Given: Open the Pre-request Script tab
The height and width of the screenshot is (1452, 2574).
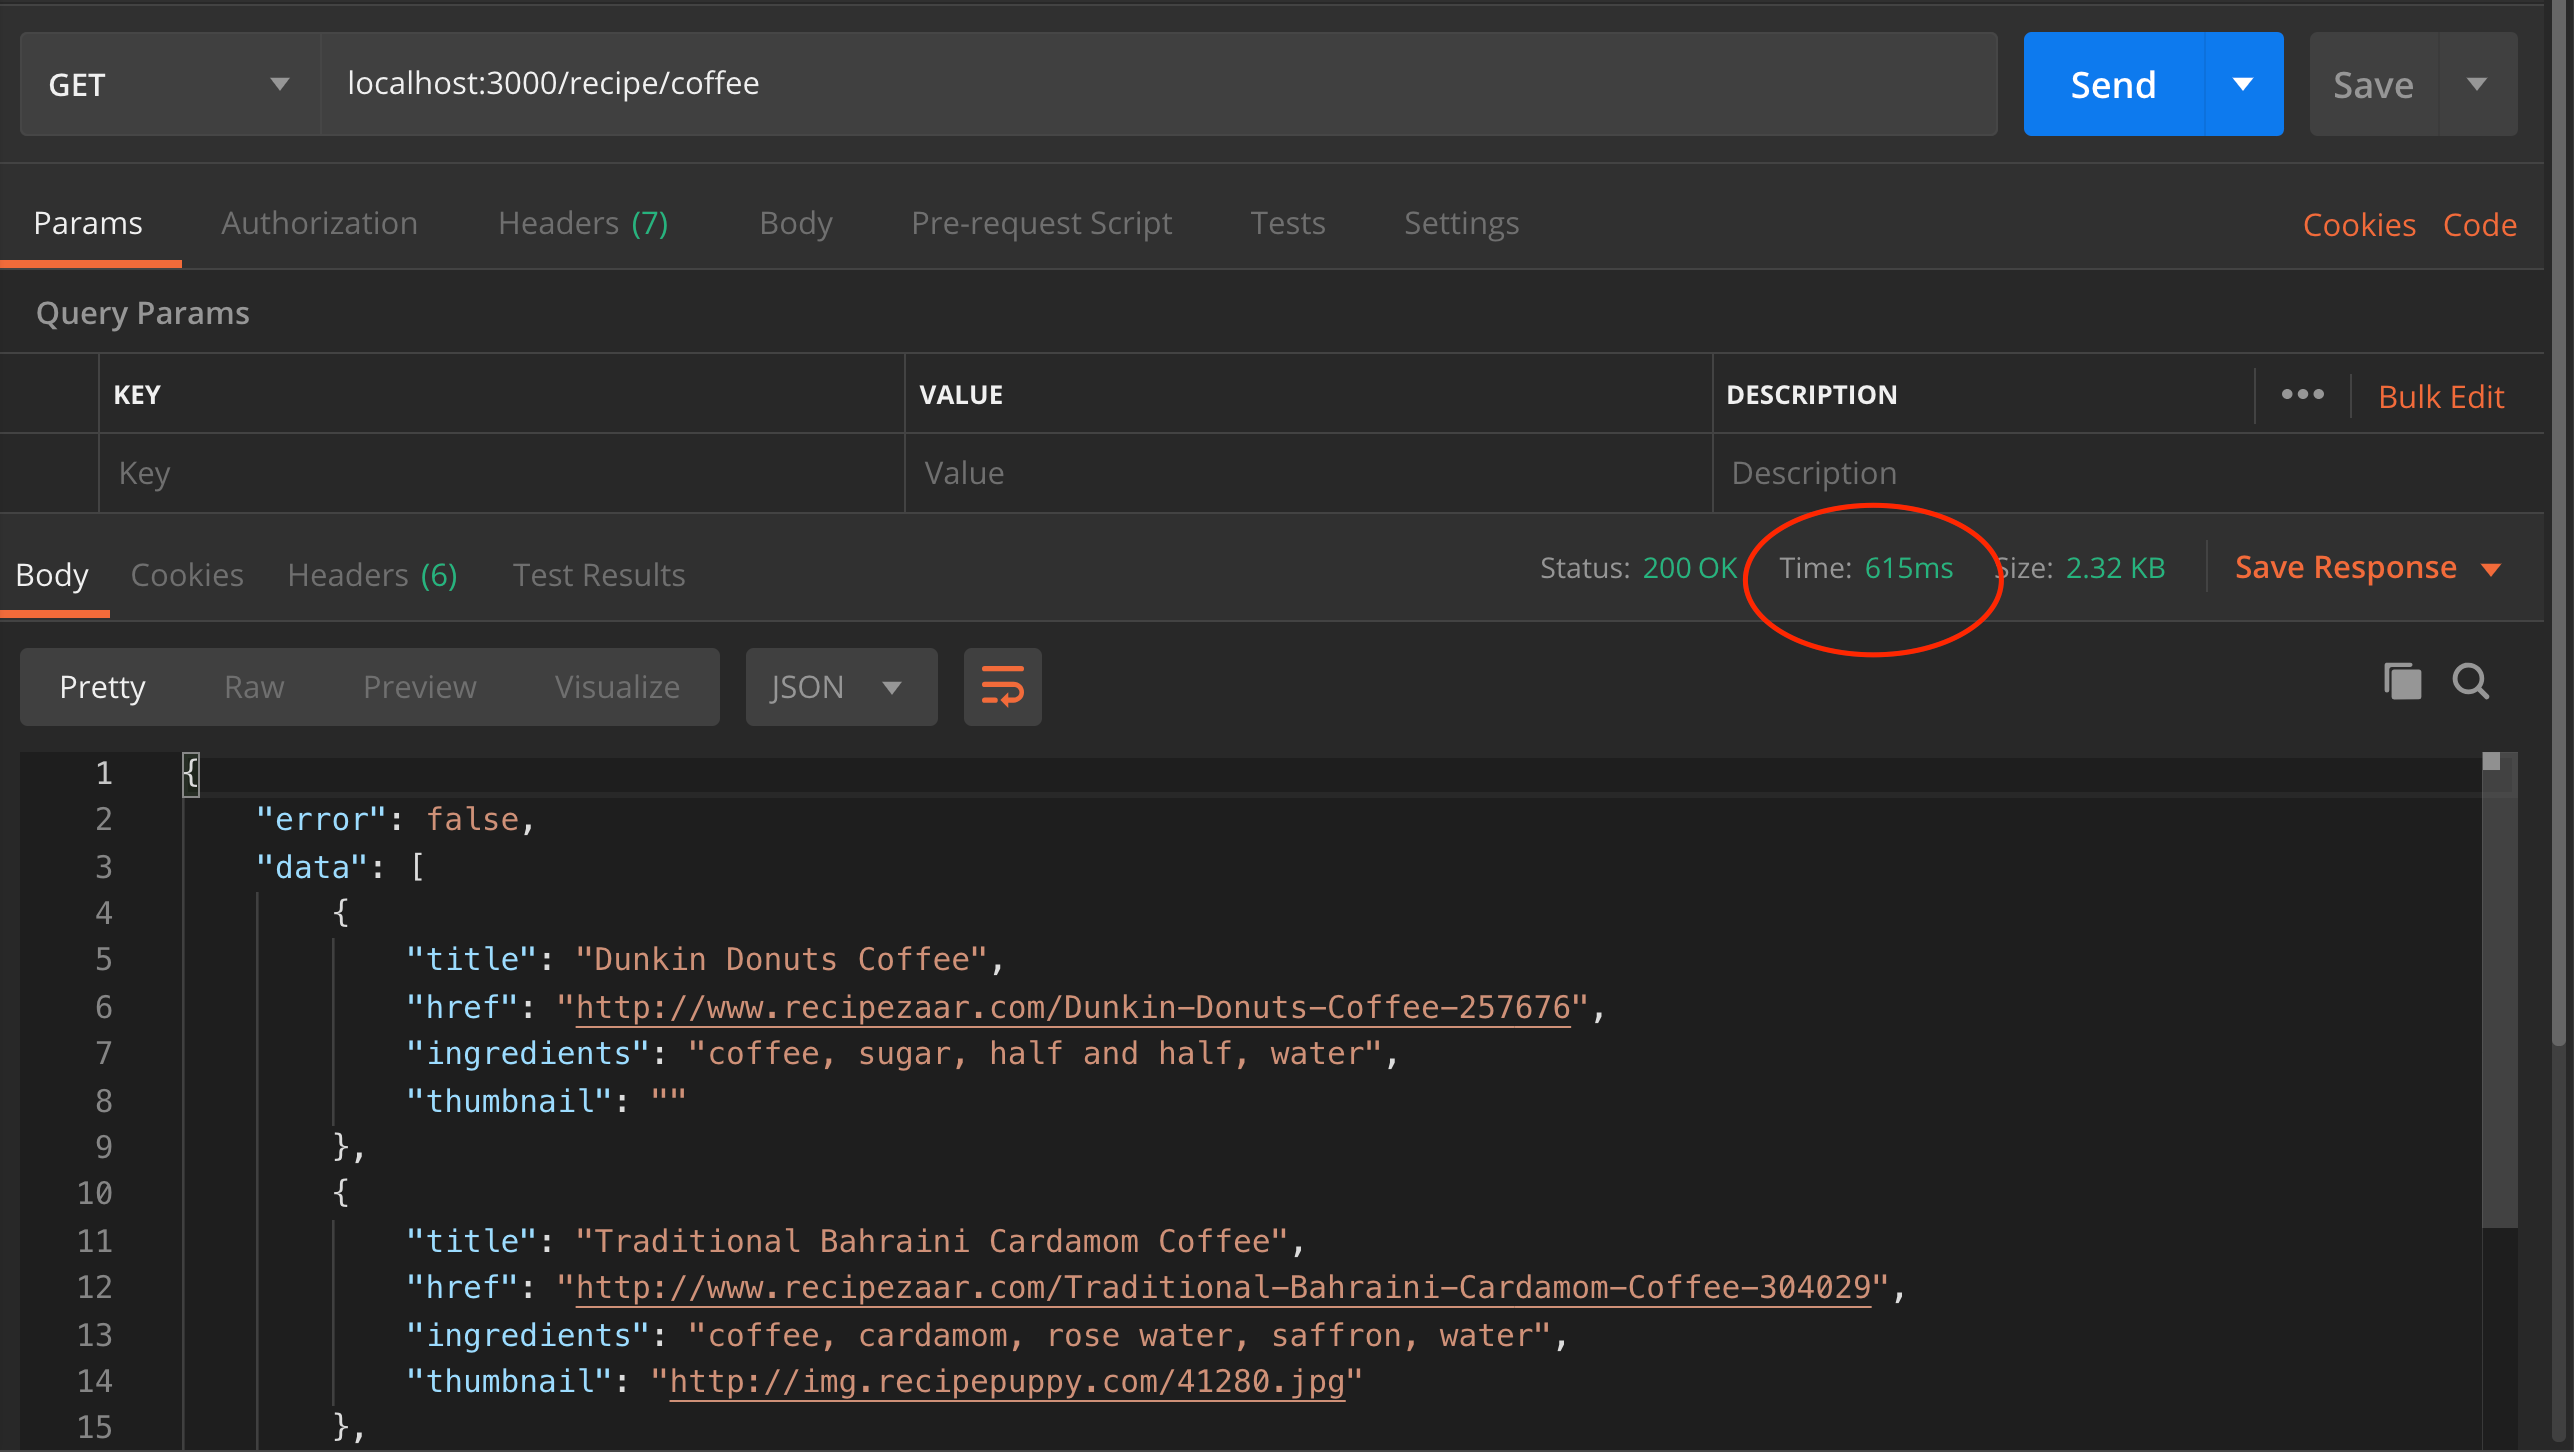Looking at the screenshot, I should (1041, 223).
